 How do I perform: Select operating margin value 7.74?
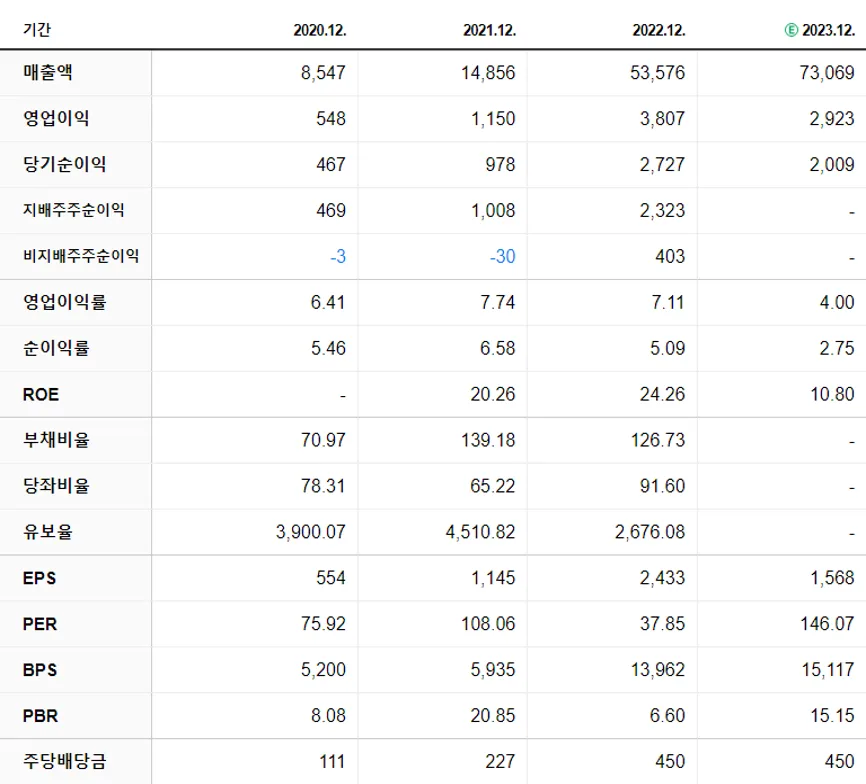tap(498, 302)
